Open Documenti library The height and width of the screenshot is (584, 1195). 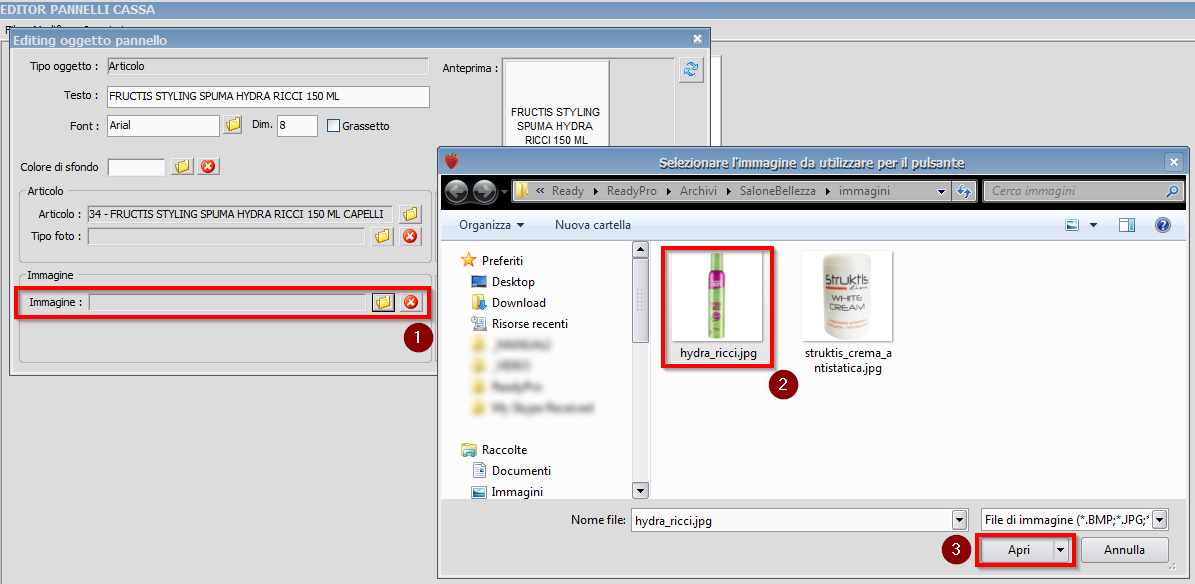point(521,470)
